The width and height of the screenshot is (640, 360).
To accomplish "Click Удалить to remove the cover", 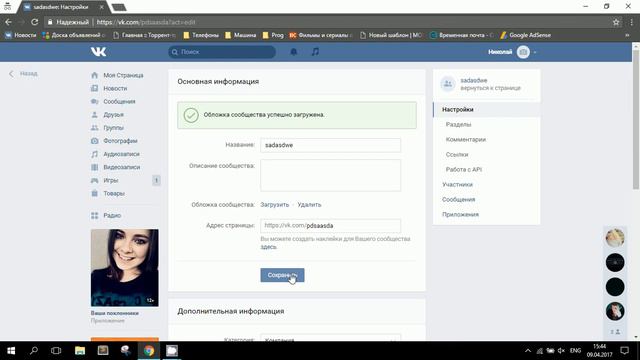I will 309,204.
